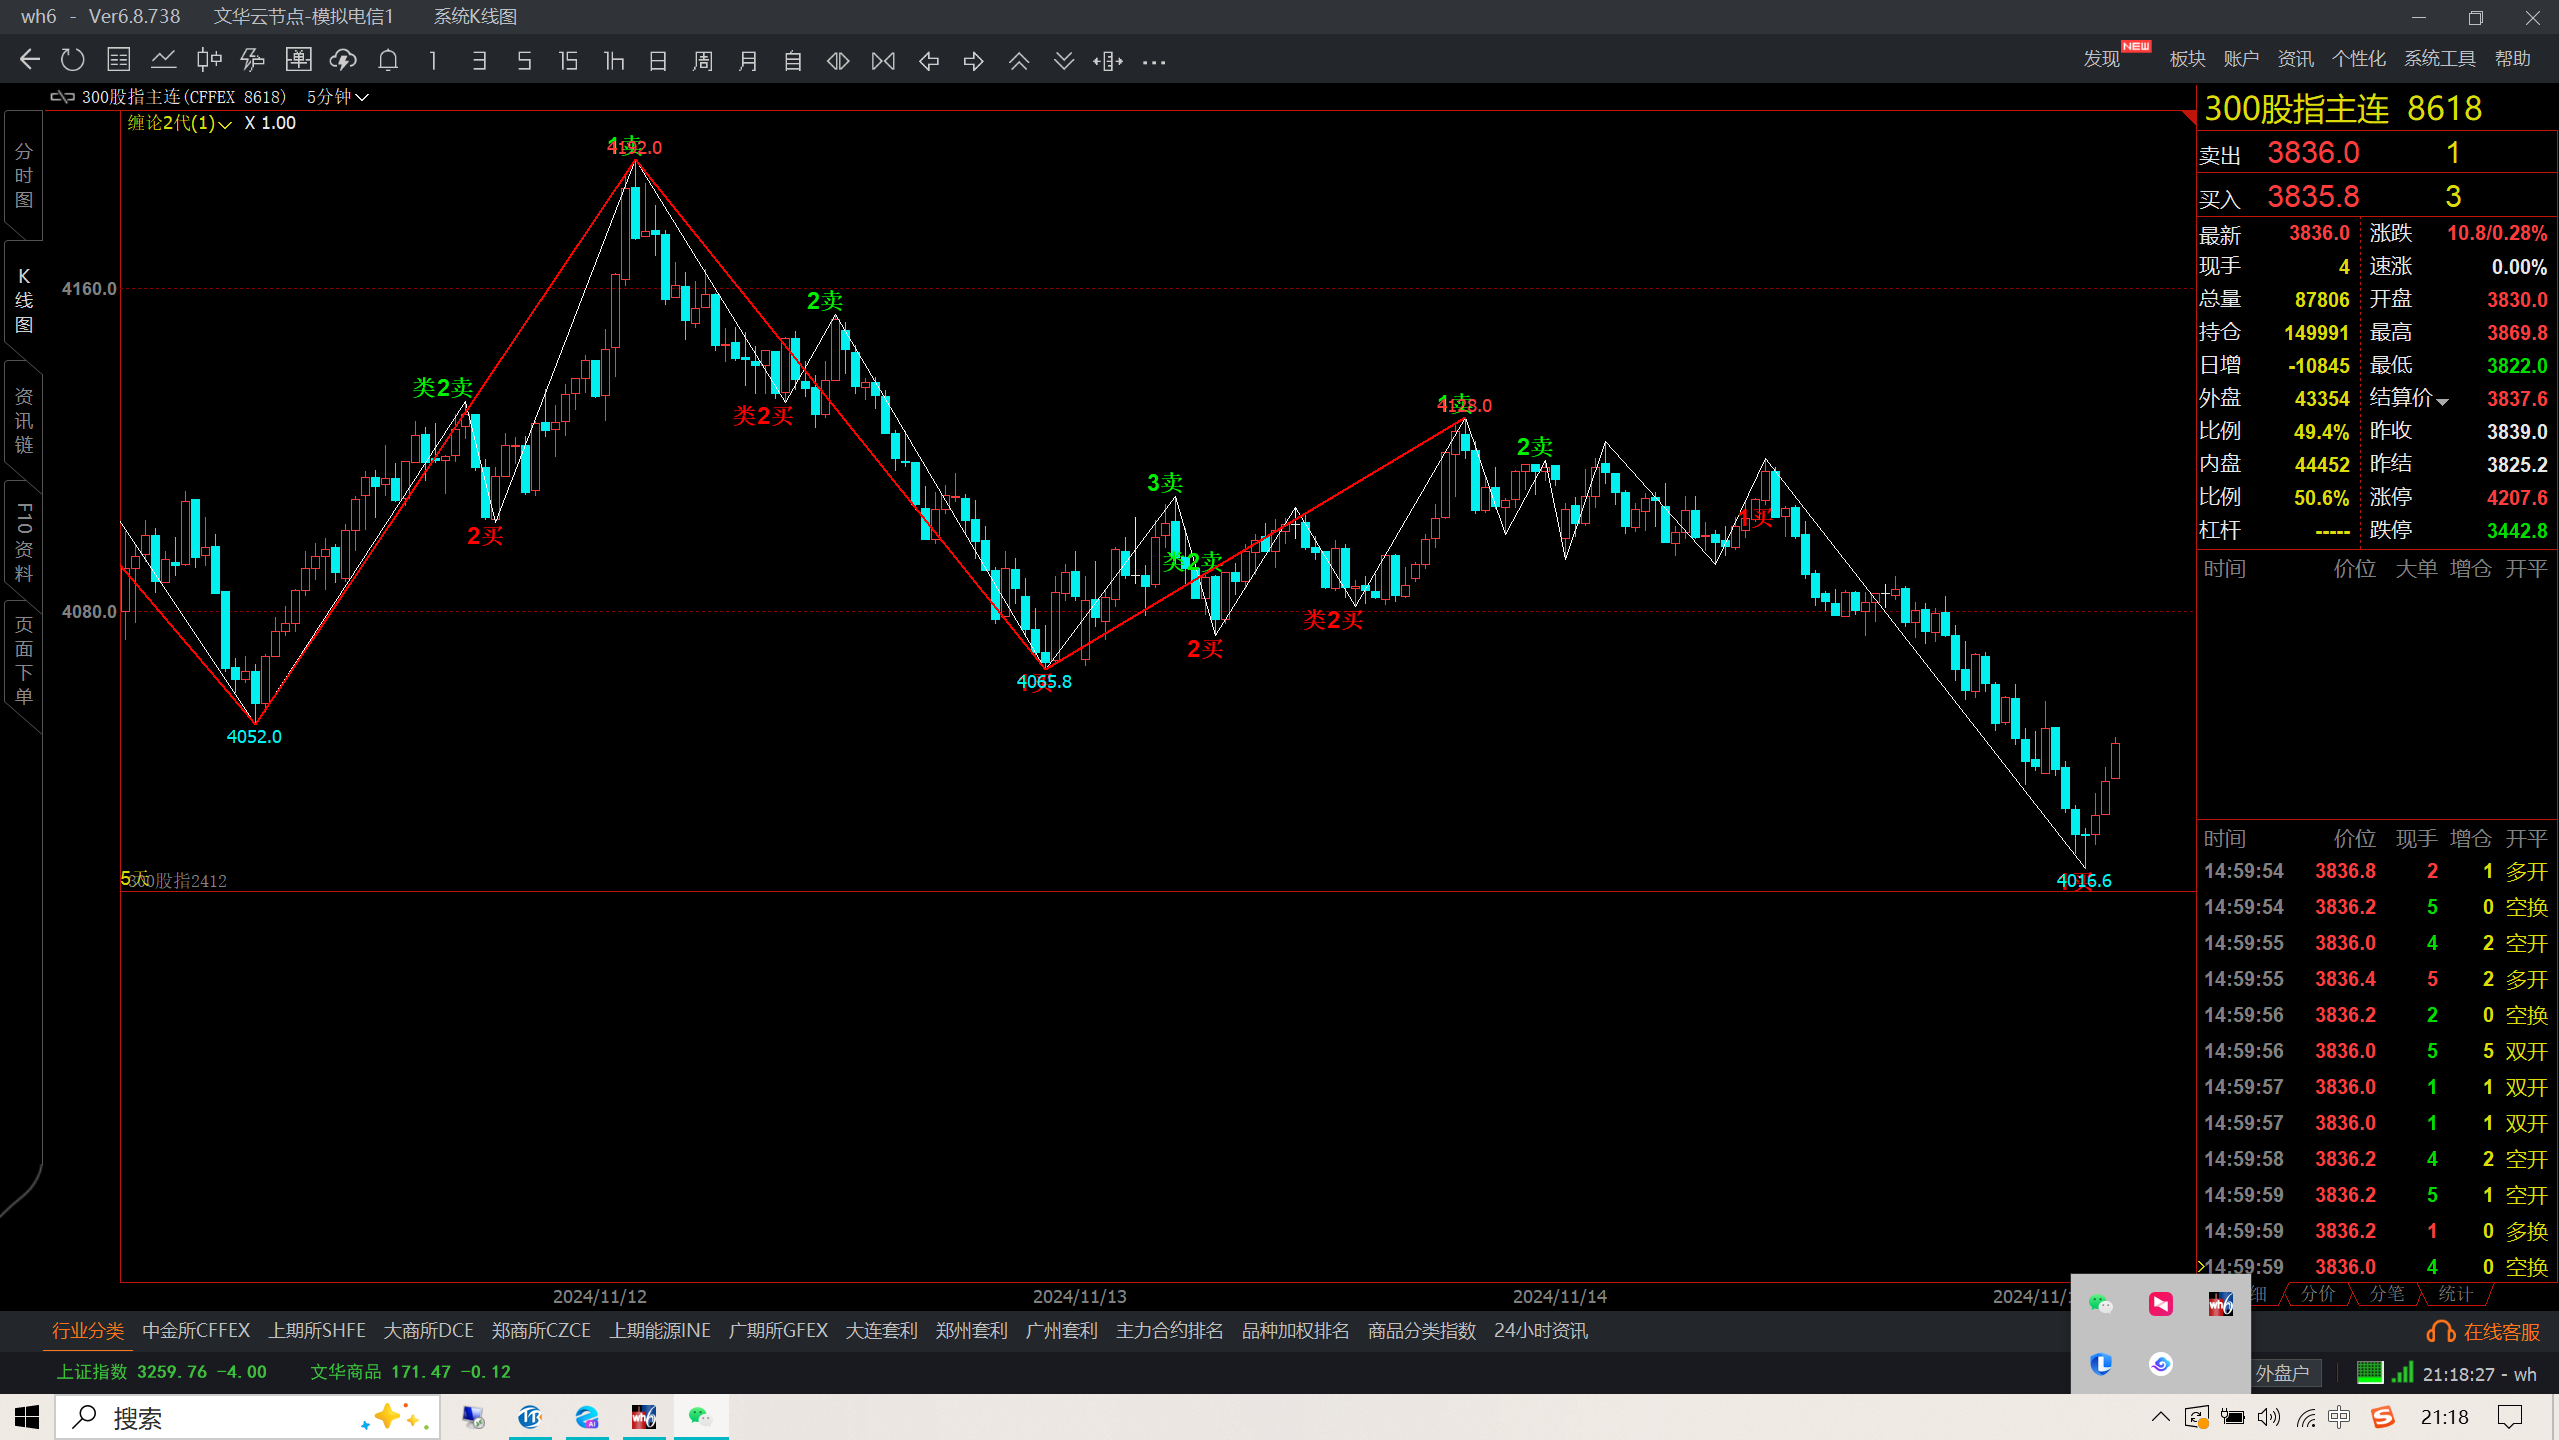This screenshot has height=1440, width=2559.
Task: Shift the chart right with the hollow arrow
Action: click(973, 61)
